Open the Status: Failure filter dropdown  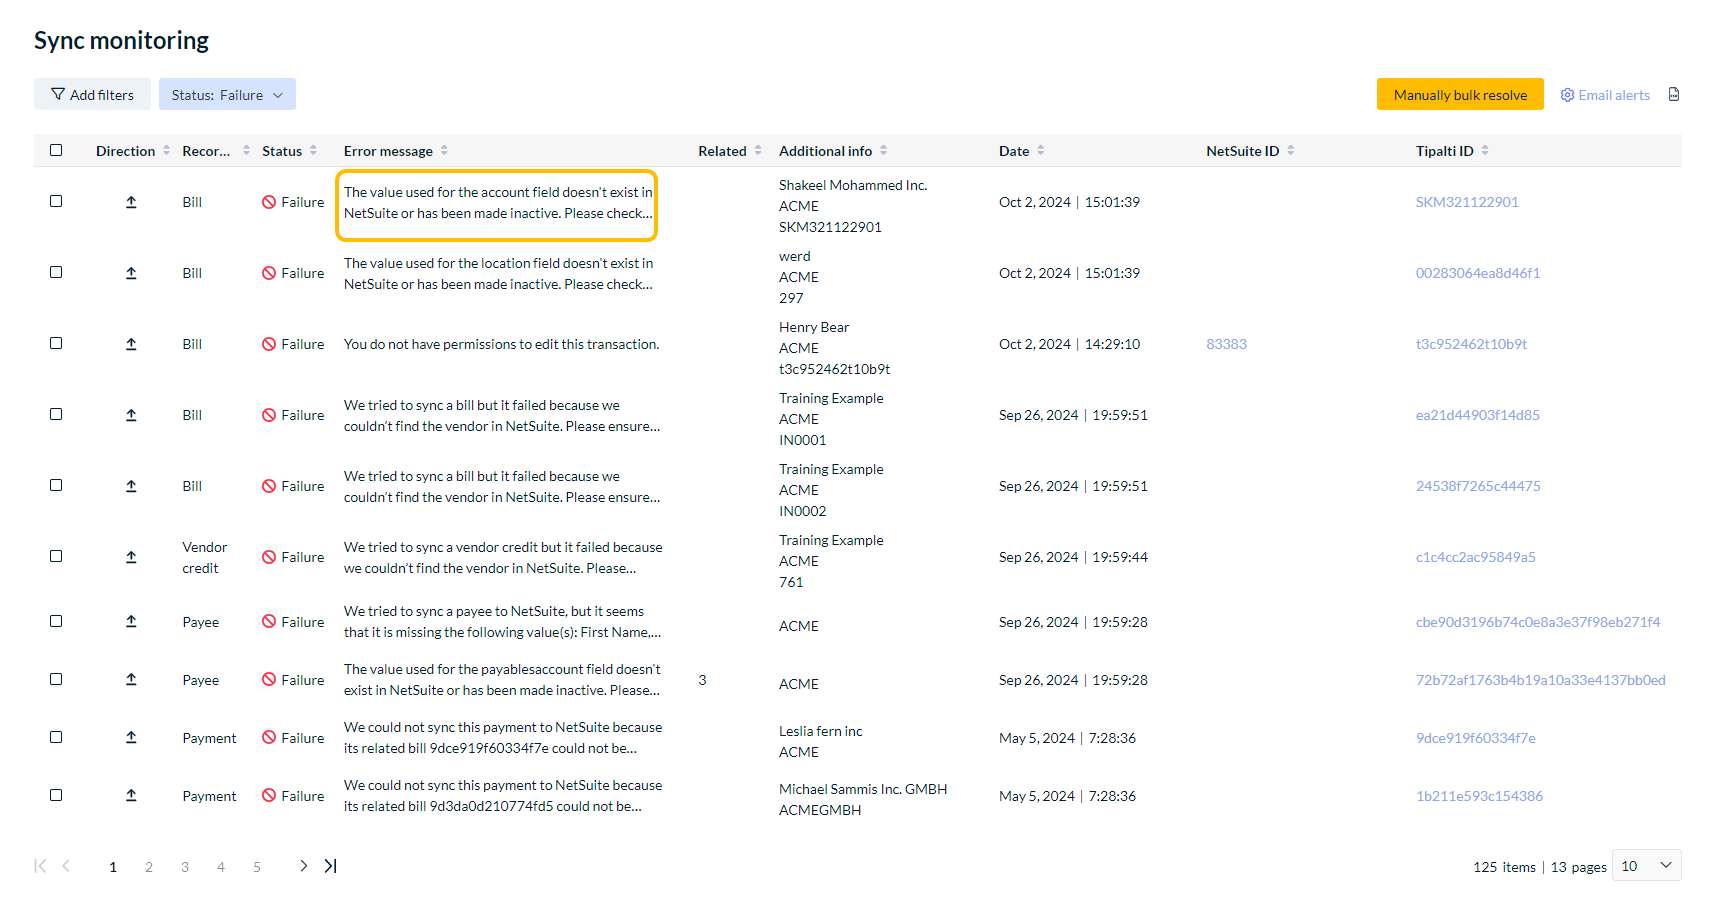(x=227, y=93)
